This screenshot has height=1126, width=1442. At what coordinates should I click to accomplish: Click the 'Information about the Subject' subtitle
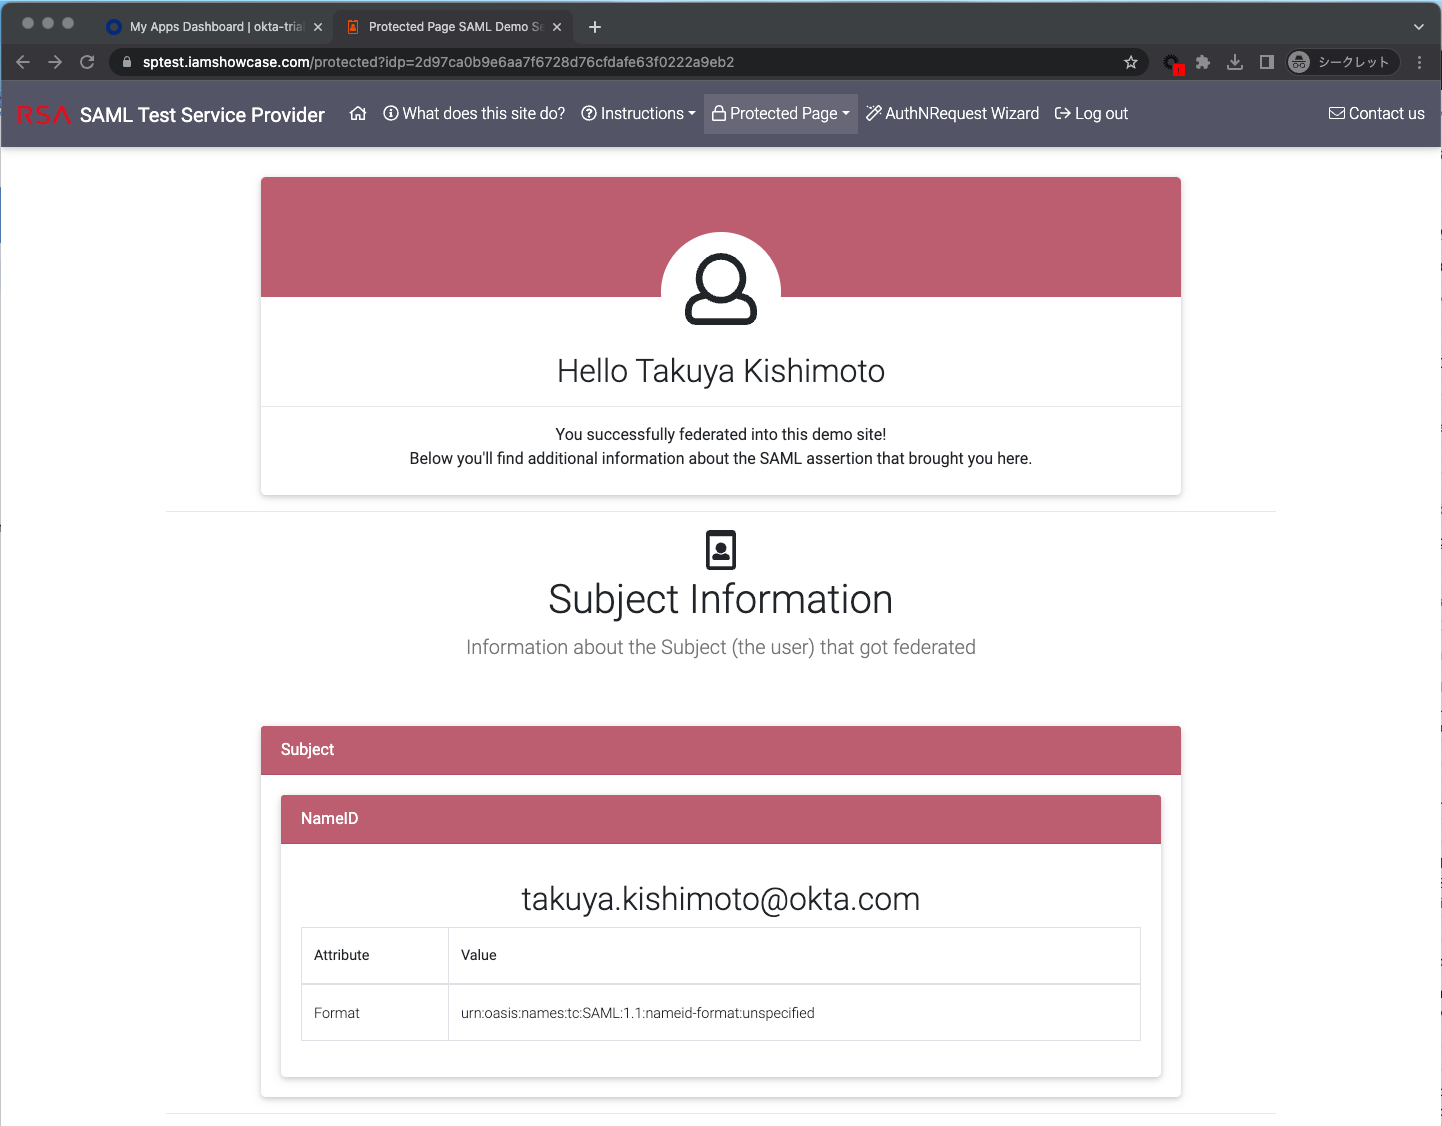(x=721, y=647)
